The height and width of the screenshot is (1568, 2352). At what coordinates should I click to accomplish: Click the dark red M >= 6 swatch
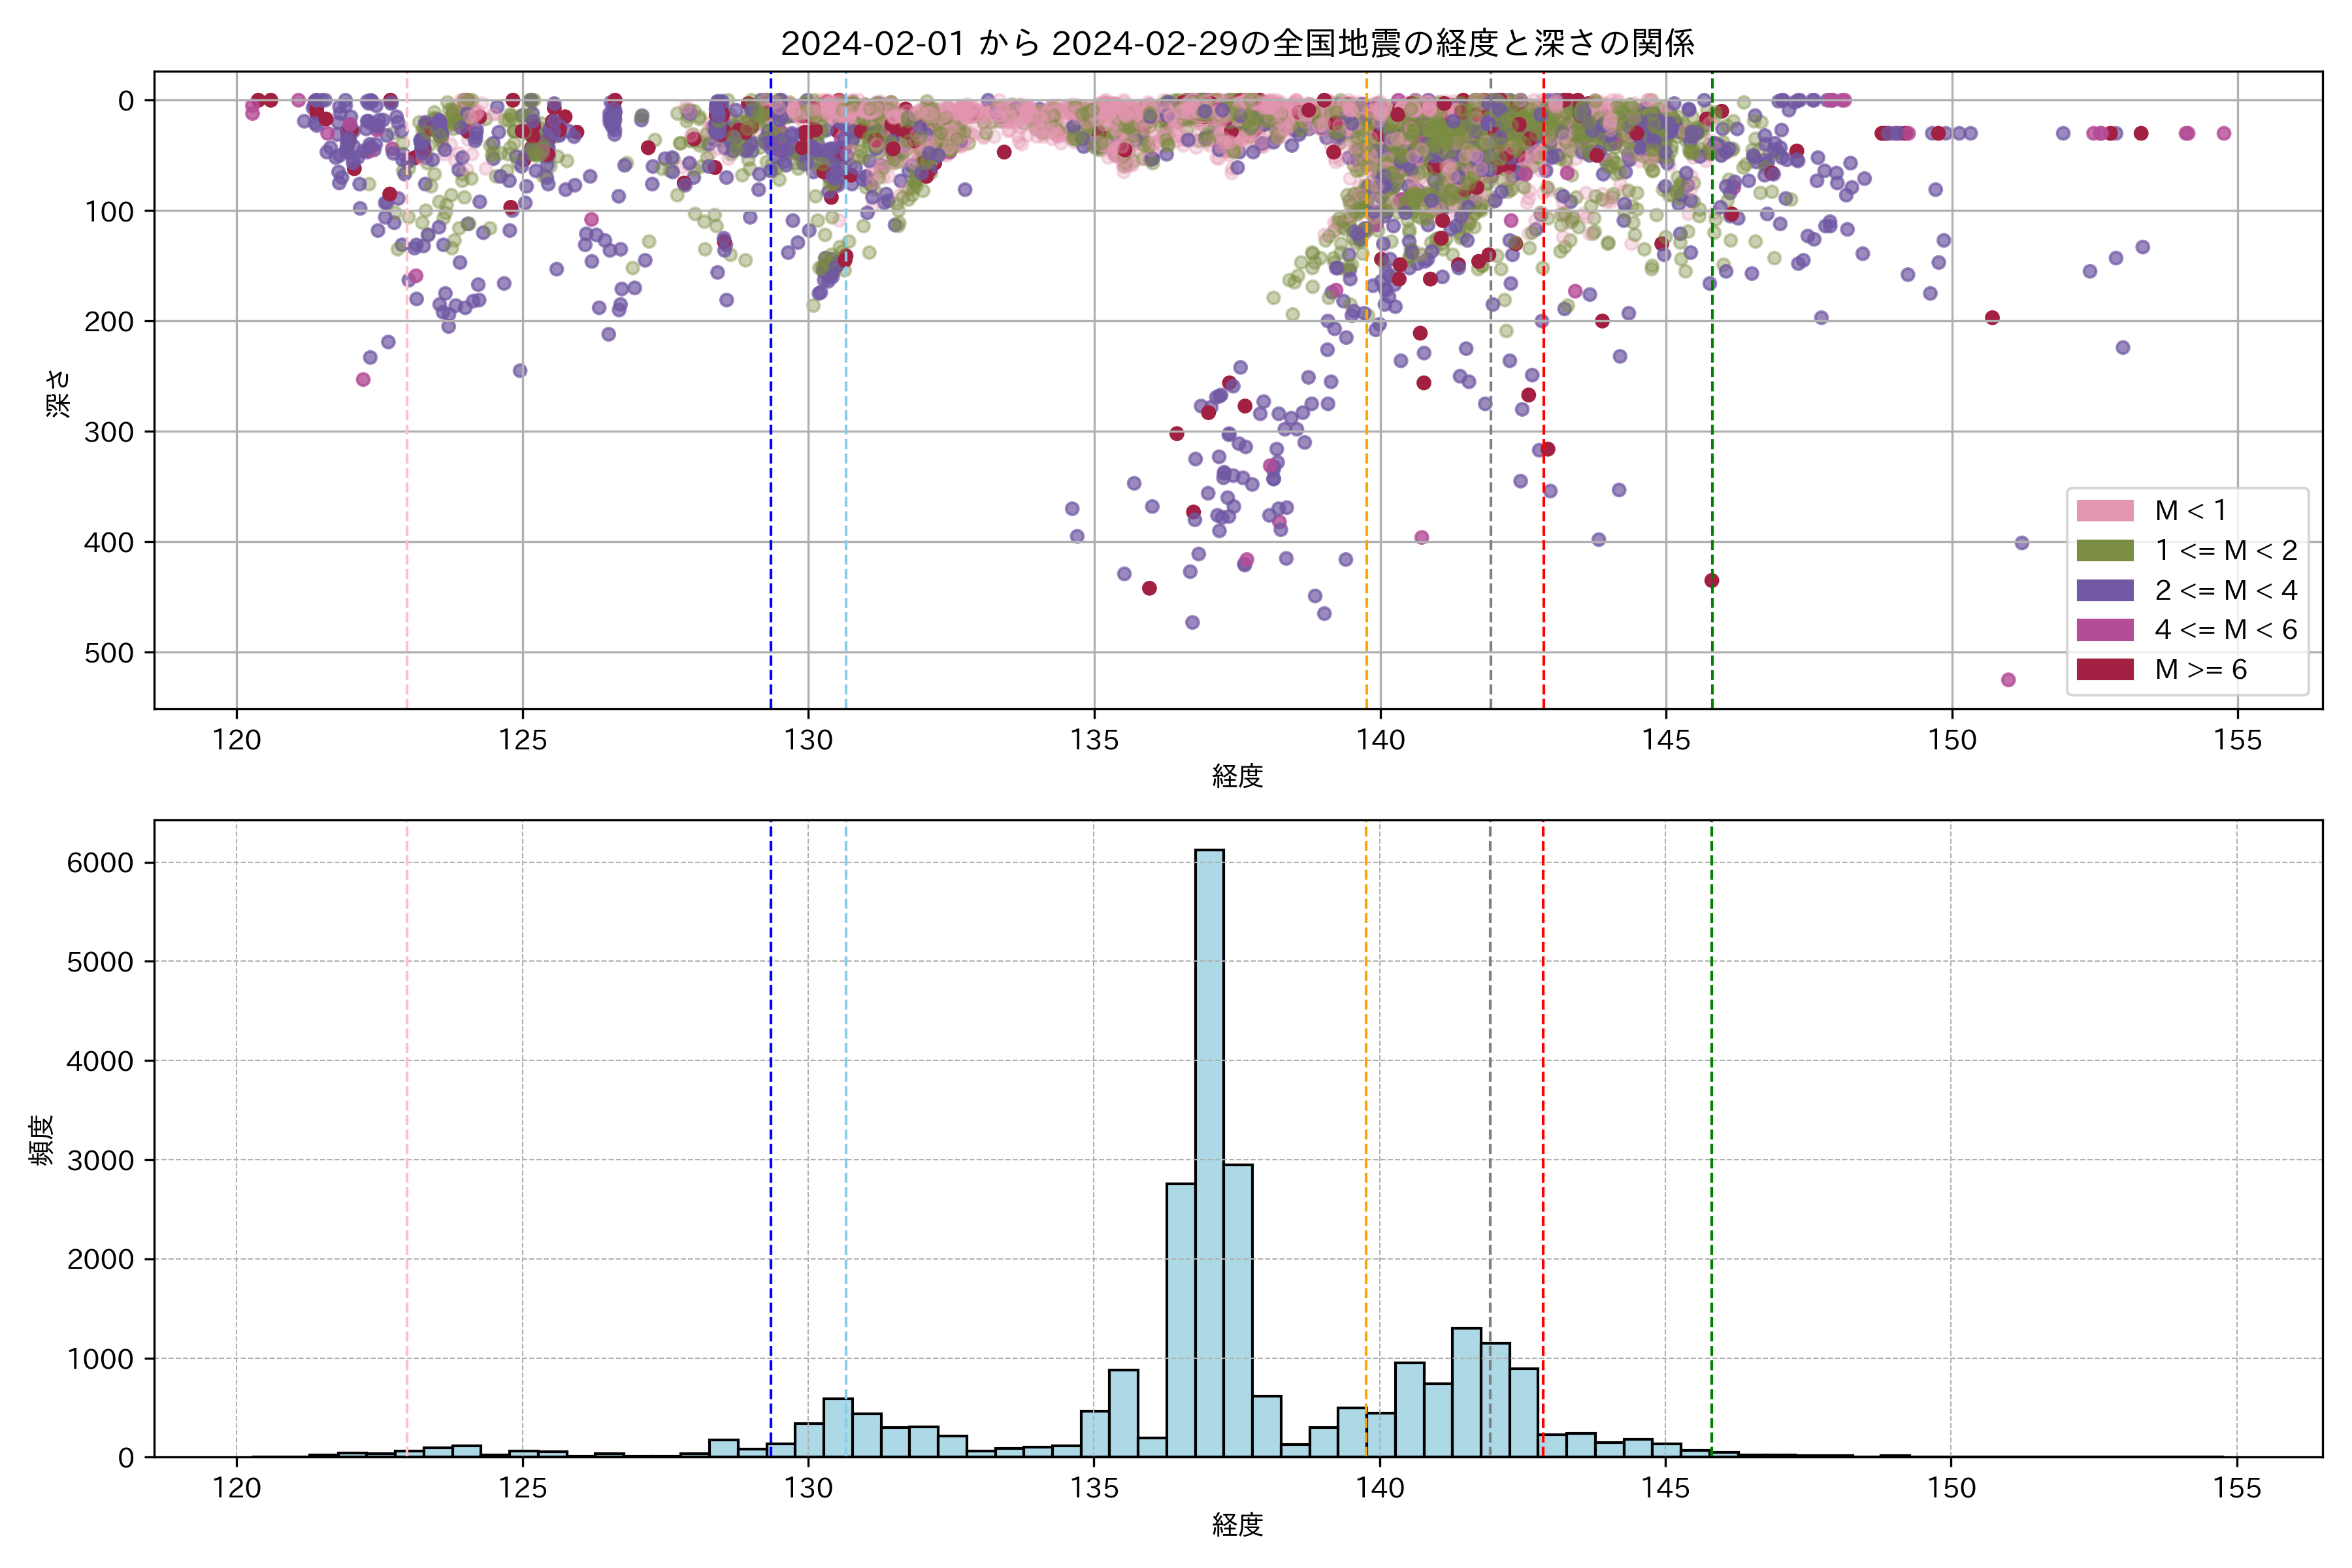[2104, 670]
